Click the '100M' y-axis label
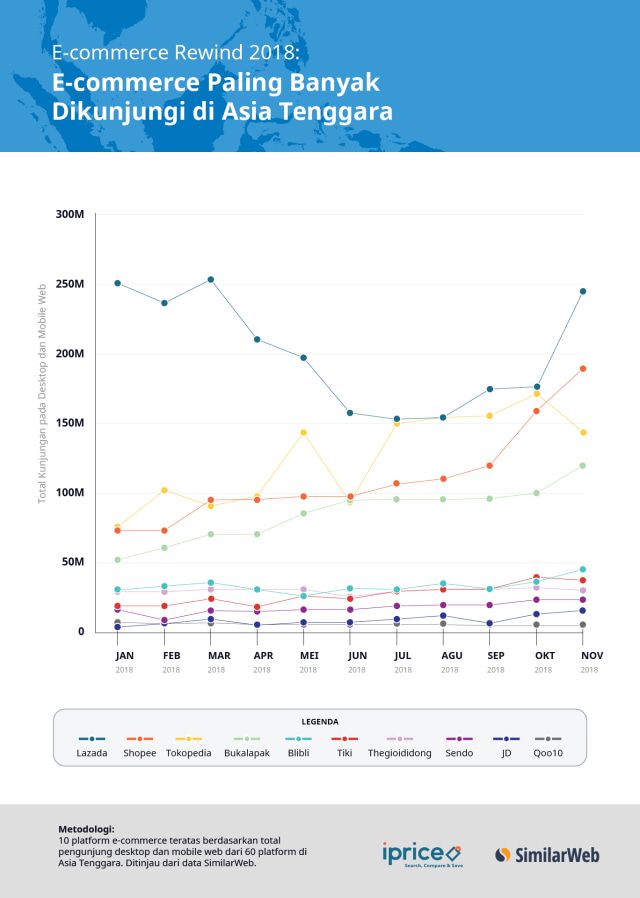The image size is (640, 898). tap(70, 493)
